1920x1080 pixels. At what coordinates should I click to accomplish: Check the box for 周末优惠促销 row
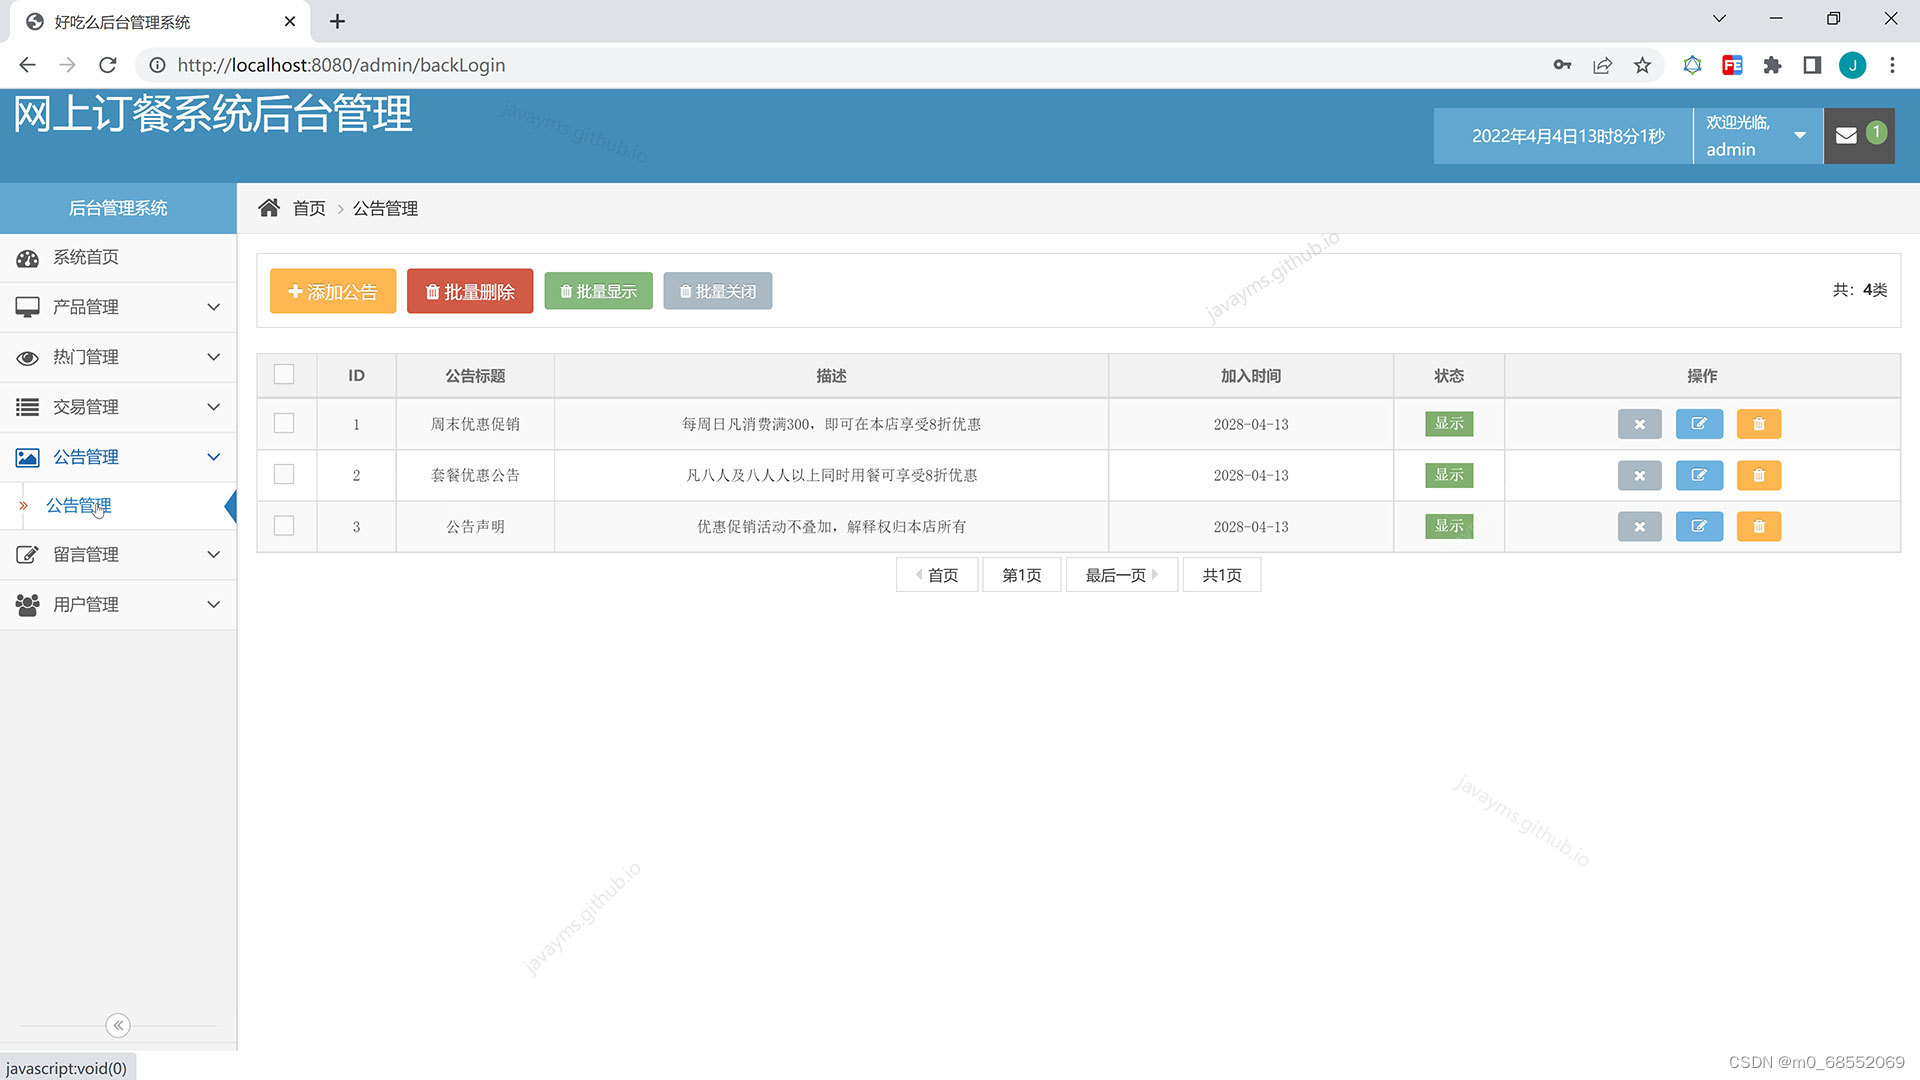284,423
